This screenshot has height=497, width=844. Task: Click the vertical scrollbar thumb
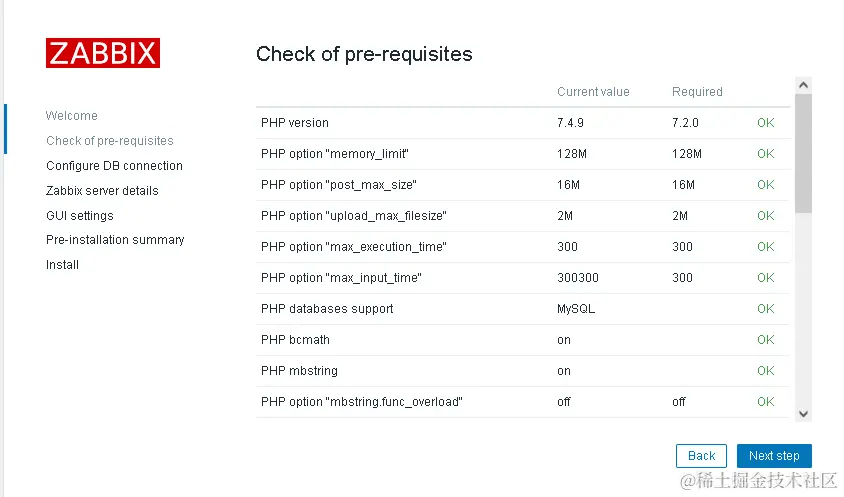tap(804, 155)
